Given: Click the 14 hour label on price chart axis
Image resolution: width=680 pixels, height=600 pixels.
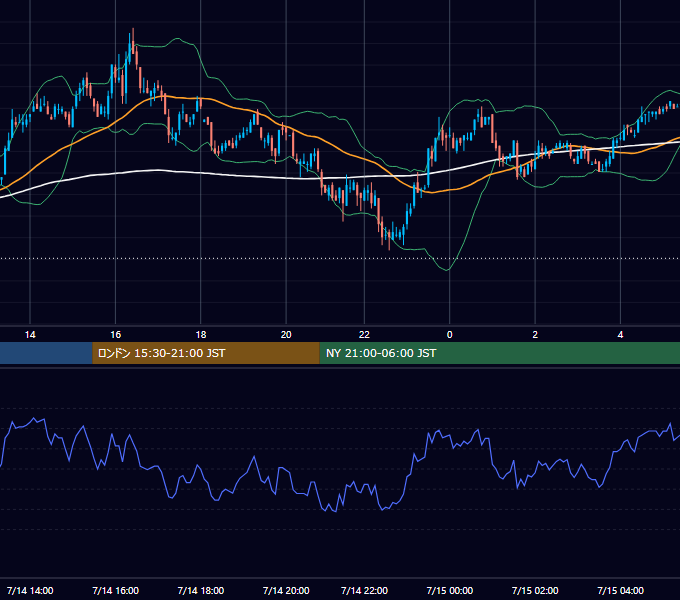Looking at the screenshot, I should click(x=30, y=335).
